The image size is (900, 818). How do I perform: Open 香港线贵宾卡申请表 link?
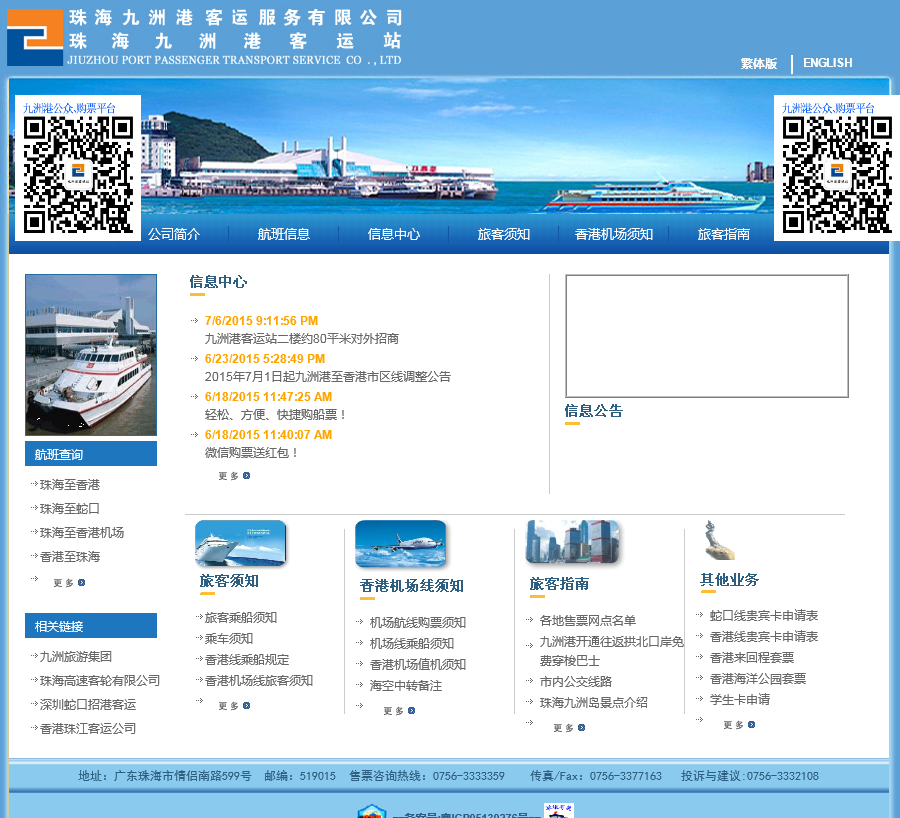tap(764, 637)
